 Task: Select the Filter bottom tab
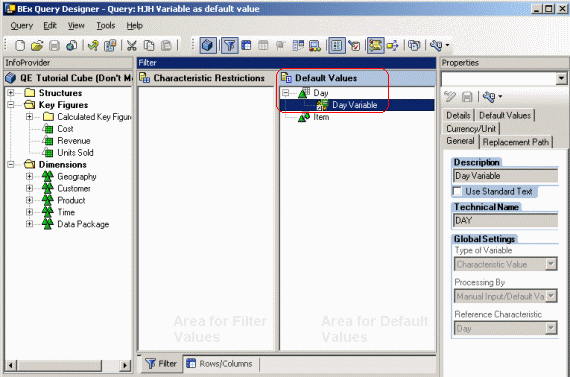pyautogui.click(x=161, y=364)
